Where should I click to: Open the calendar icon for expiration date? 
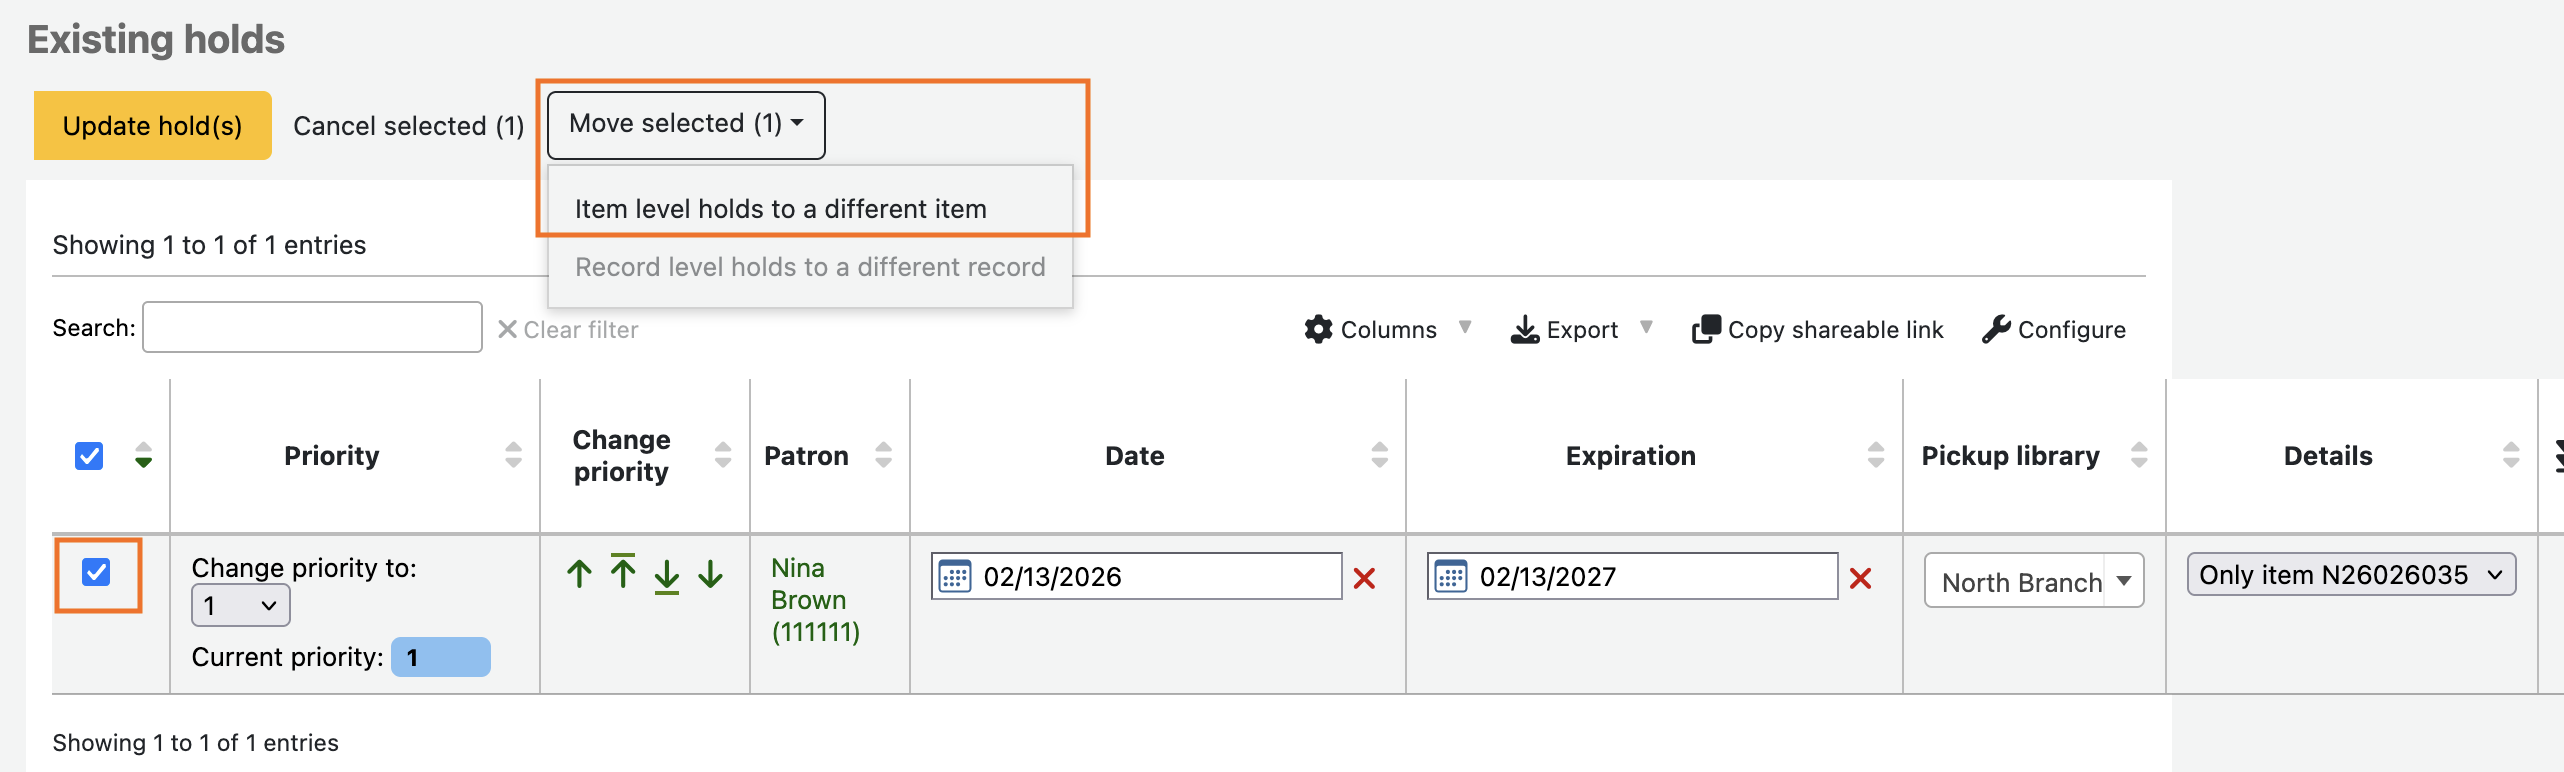1451,577
